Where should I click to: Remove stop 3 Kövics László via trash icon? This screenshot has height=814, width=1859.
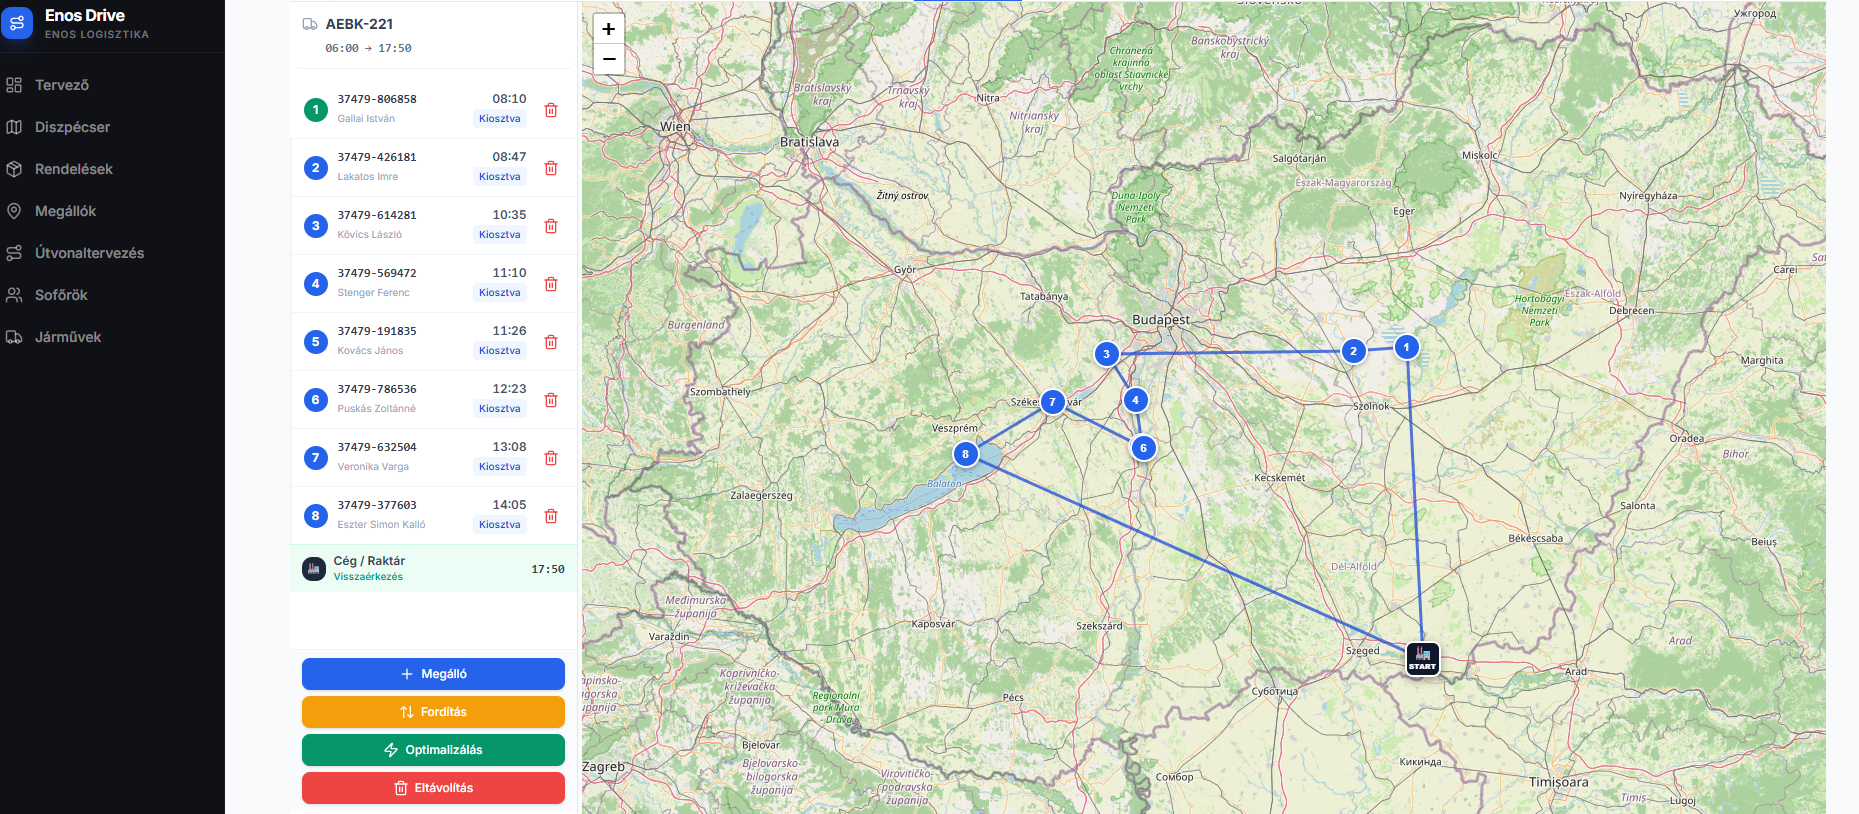tap(550, 226)
